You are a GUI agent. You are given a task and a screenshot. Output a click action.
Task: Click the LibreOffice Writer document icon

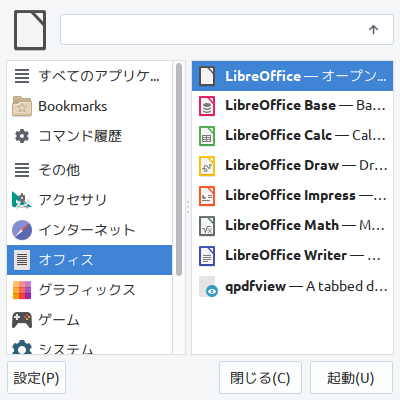[207, 256]
